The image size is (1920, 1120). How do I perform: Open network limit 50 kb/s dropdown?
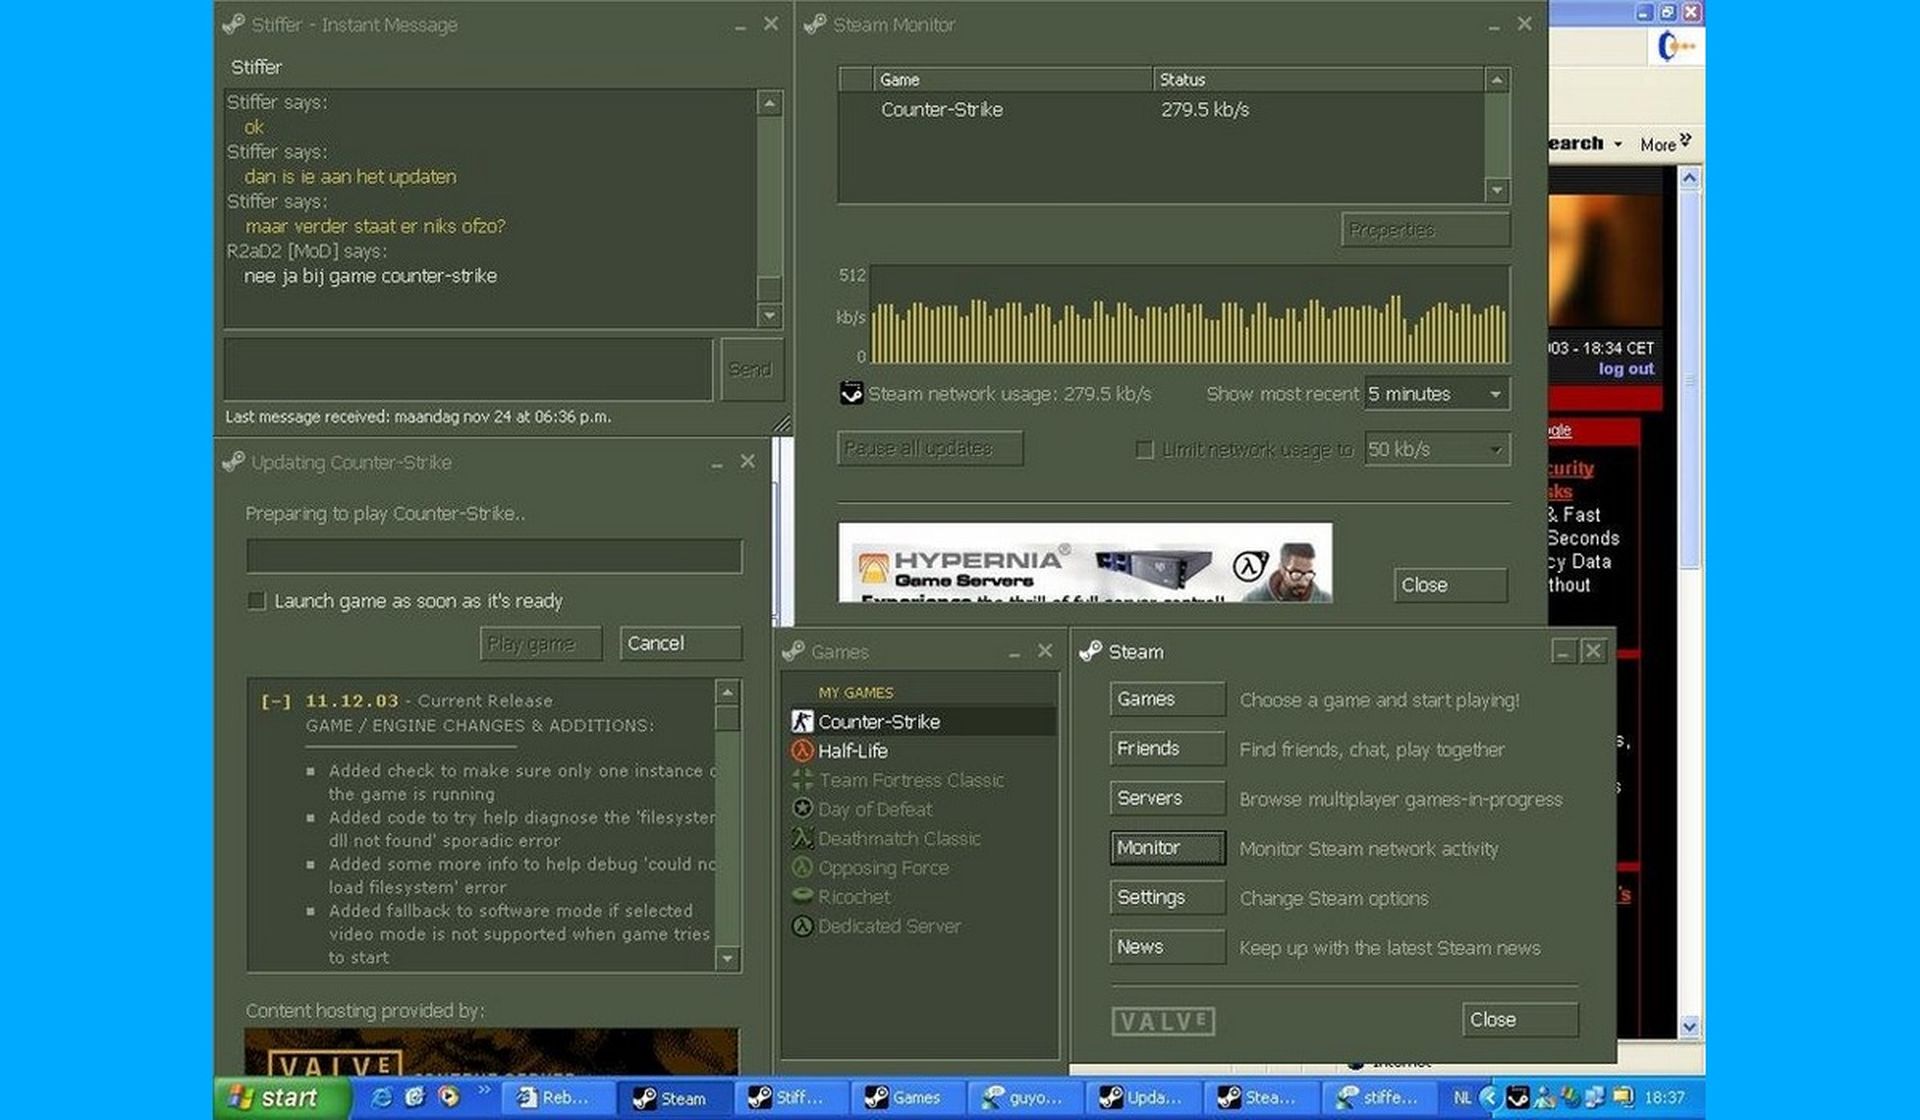[1495, 449]
